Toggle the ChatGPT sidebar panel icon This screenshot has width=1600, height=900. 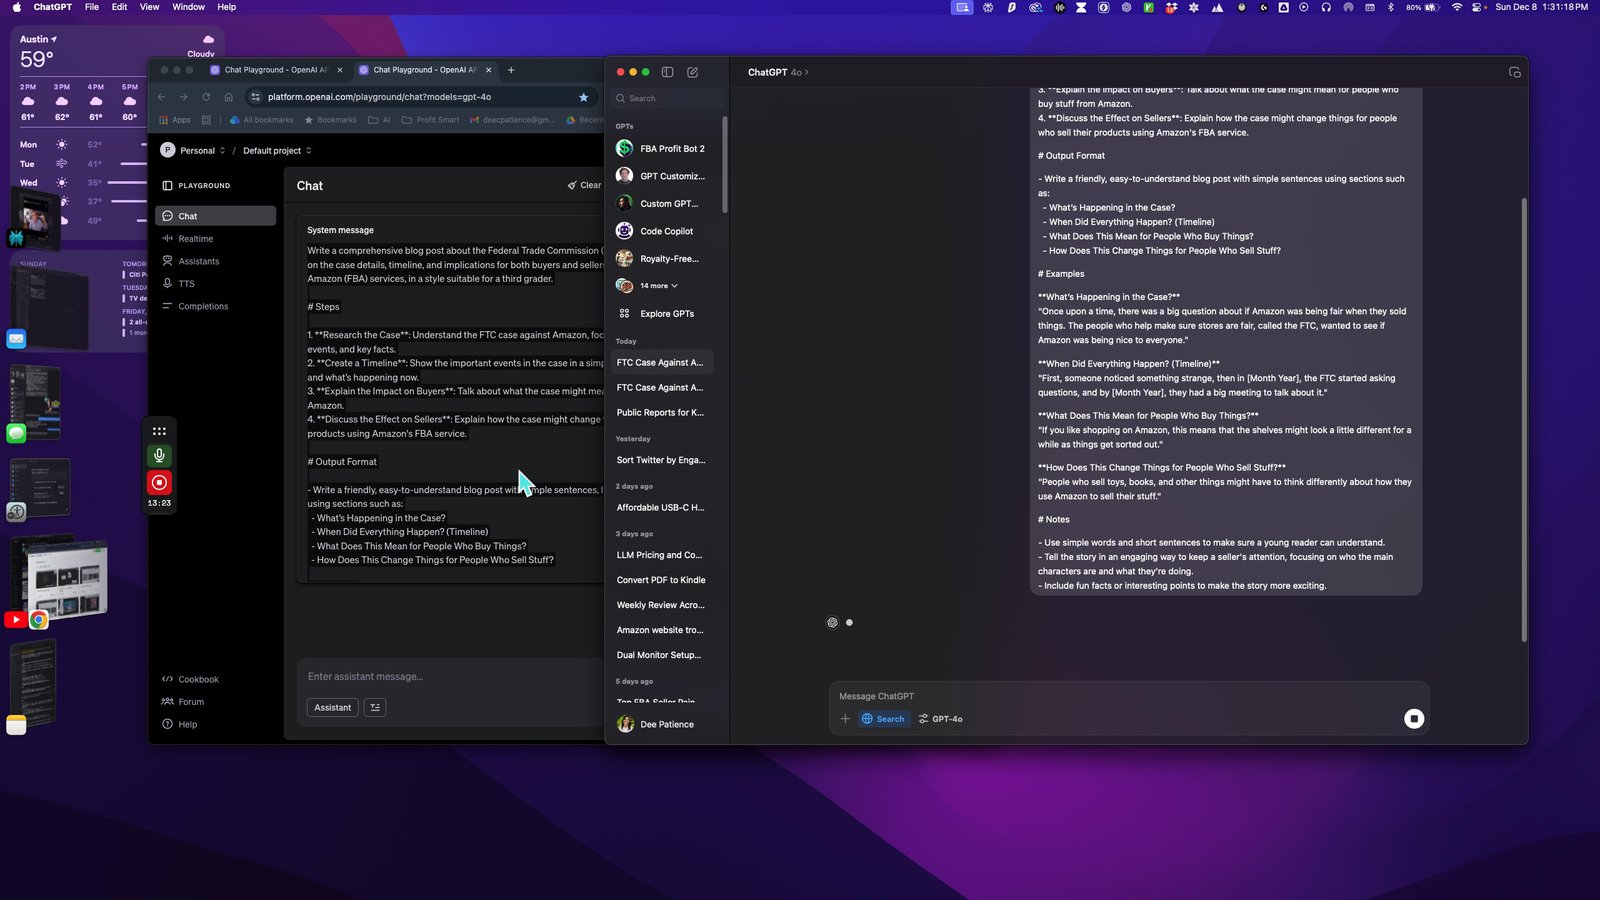pos(667,72)
